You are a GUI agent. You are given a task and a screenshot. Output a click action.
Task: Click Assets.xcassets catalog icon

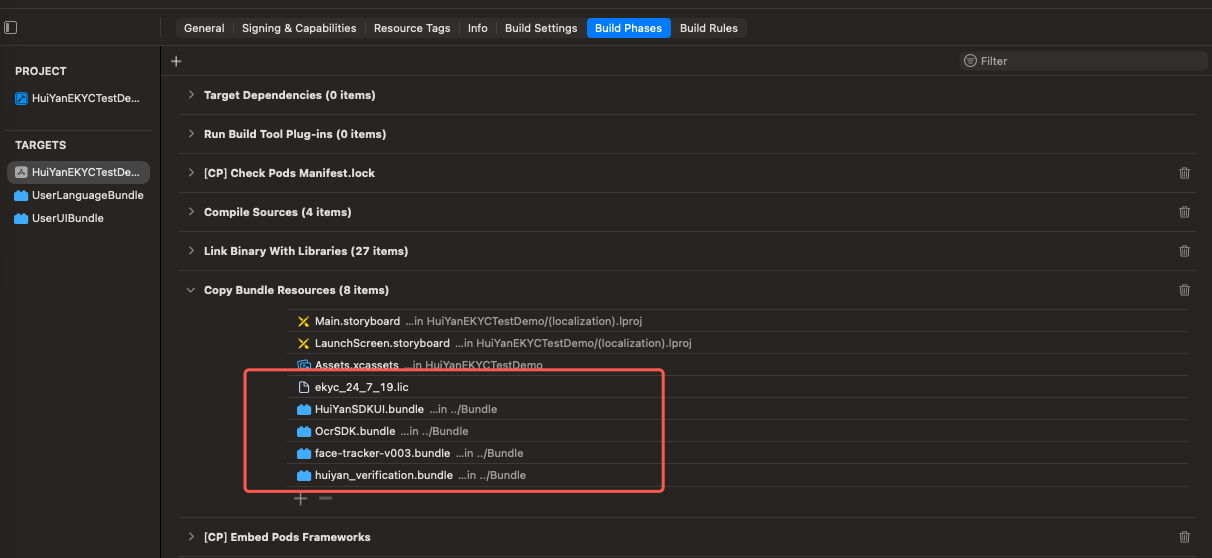pyautogui.click(x=304, y=365)
